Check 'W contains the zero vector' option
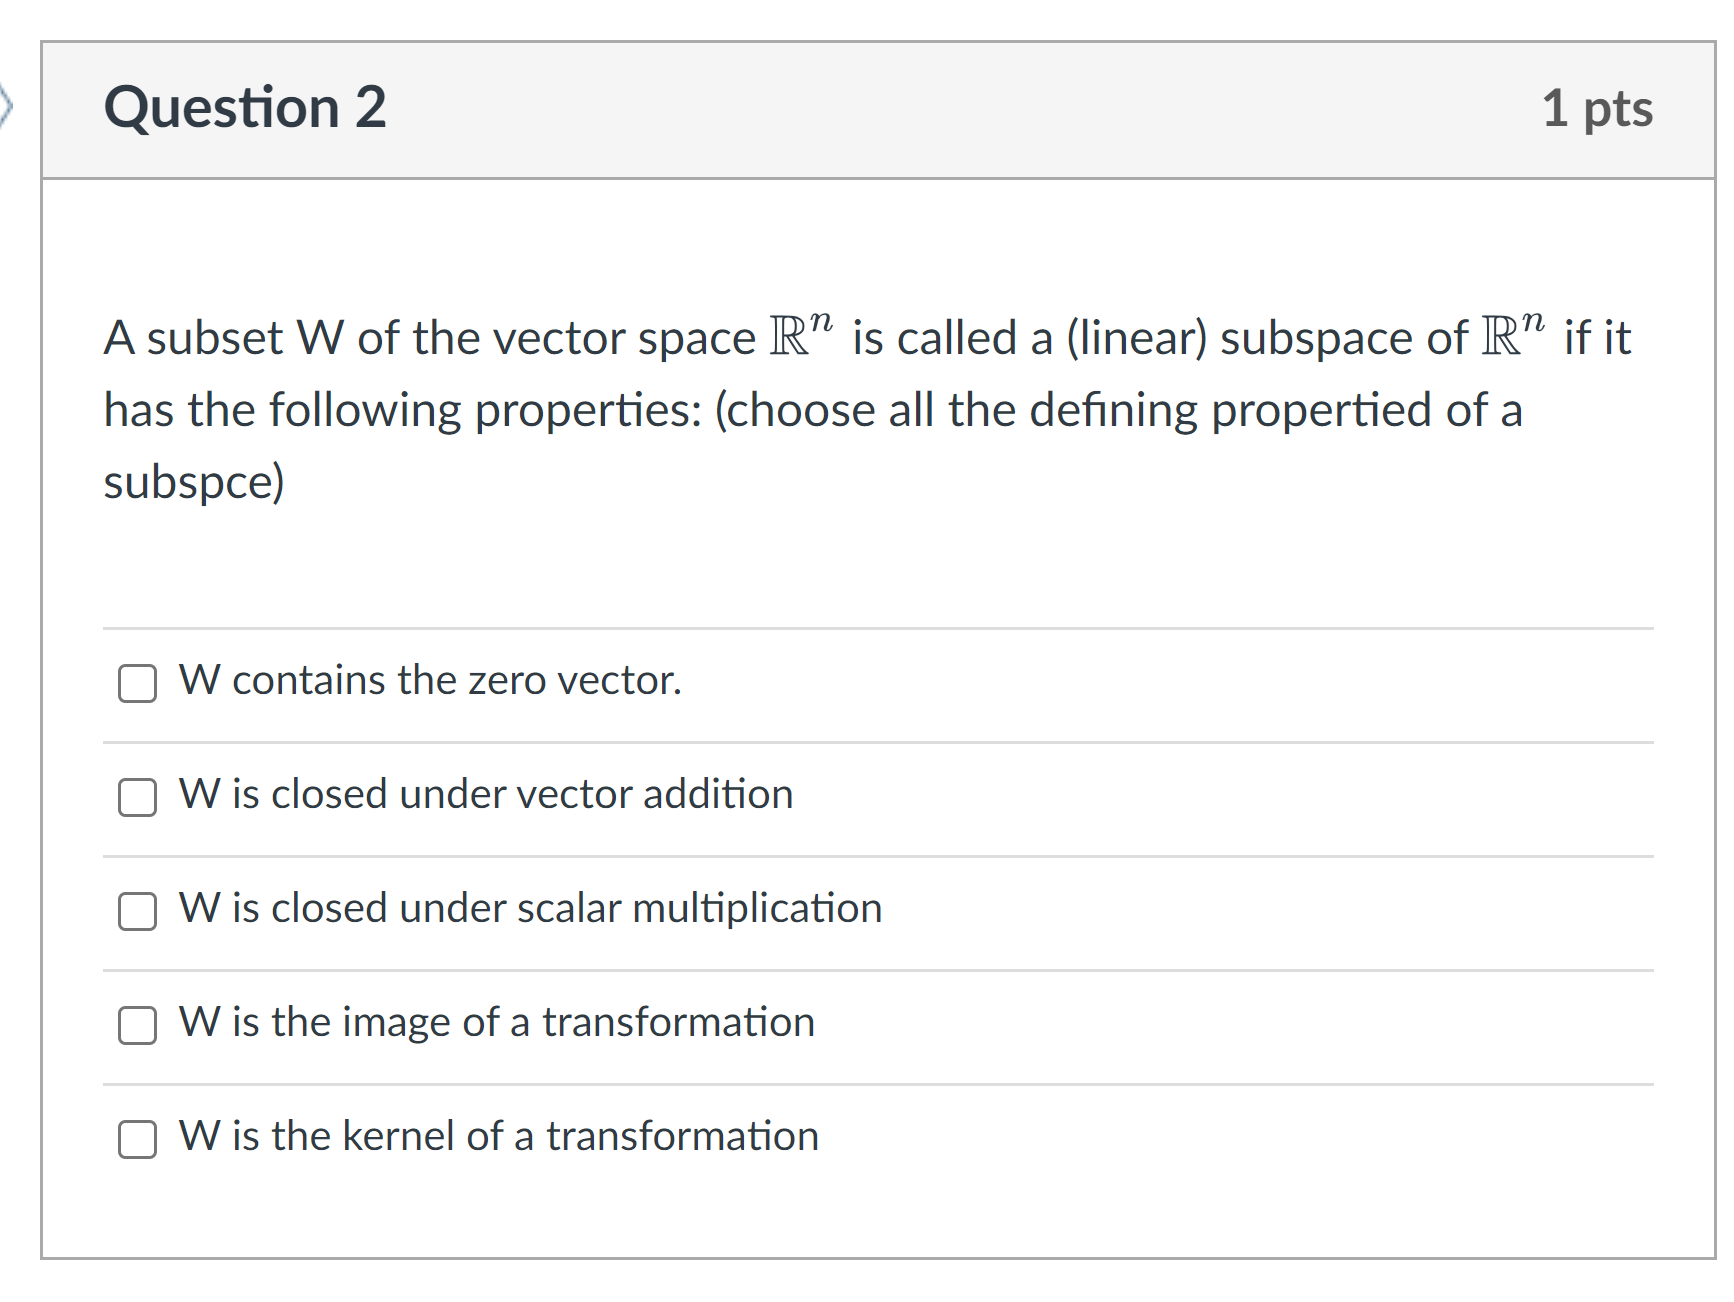Screen dimensions: 1734x1302 [x=137, y=685]
